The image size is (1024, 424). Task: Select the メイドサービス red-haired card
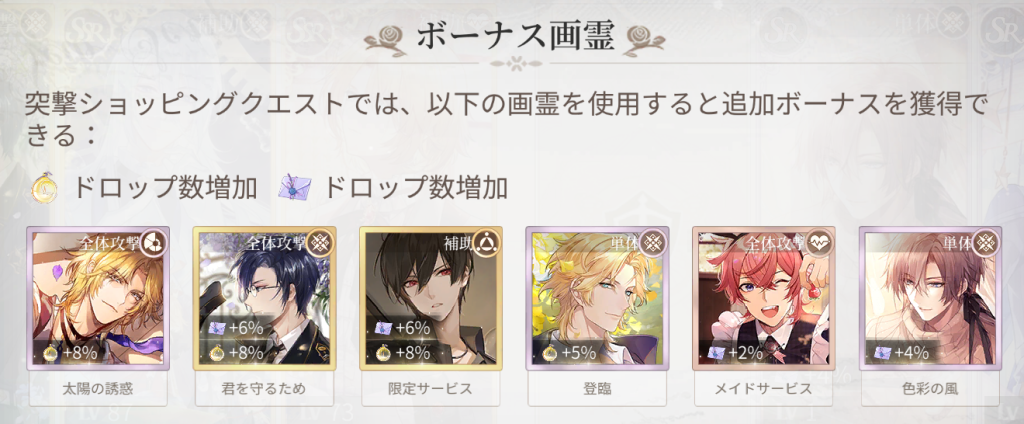pos(763,299)
